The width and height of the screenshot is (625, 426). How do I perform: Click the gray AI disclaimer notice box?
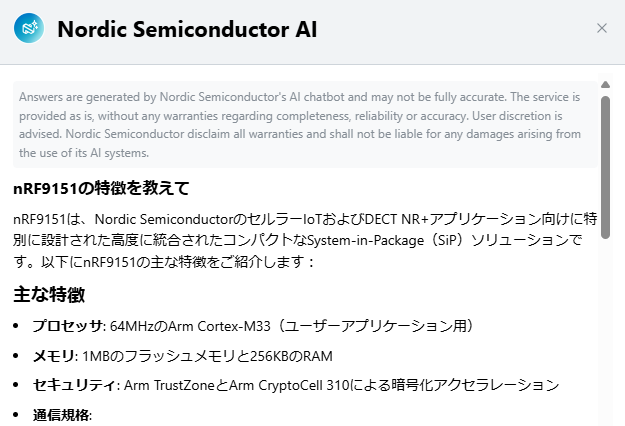[305, 125]
